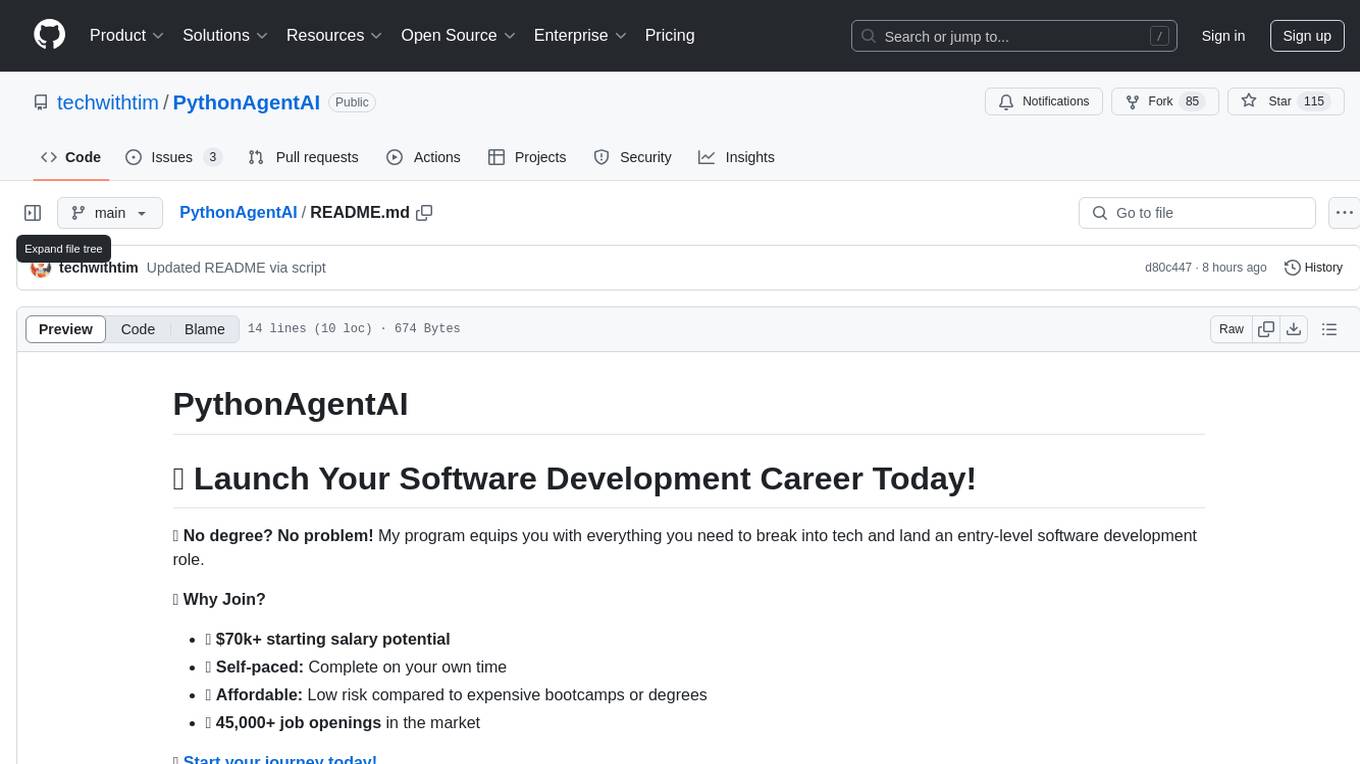Open the Pricing page

(x=670, y=35)
